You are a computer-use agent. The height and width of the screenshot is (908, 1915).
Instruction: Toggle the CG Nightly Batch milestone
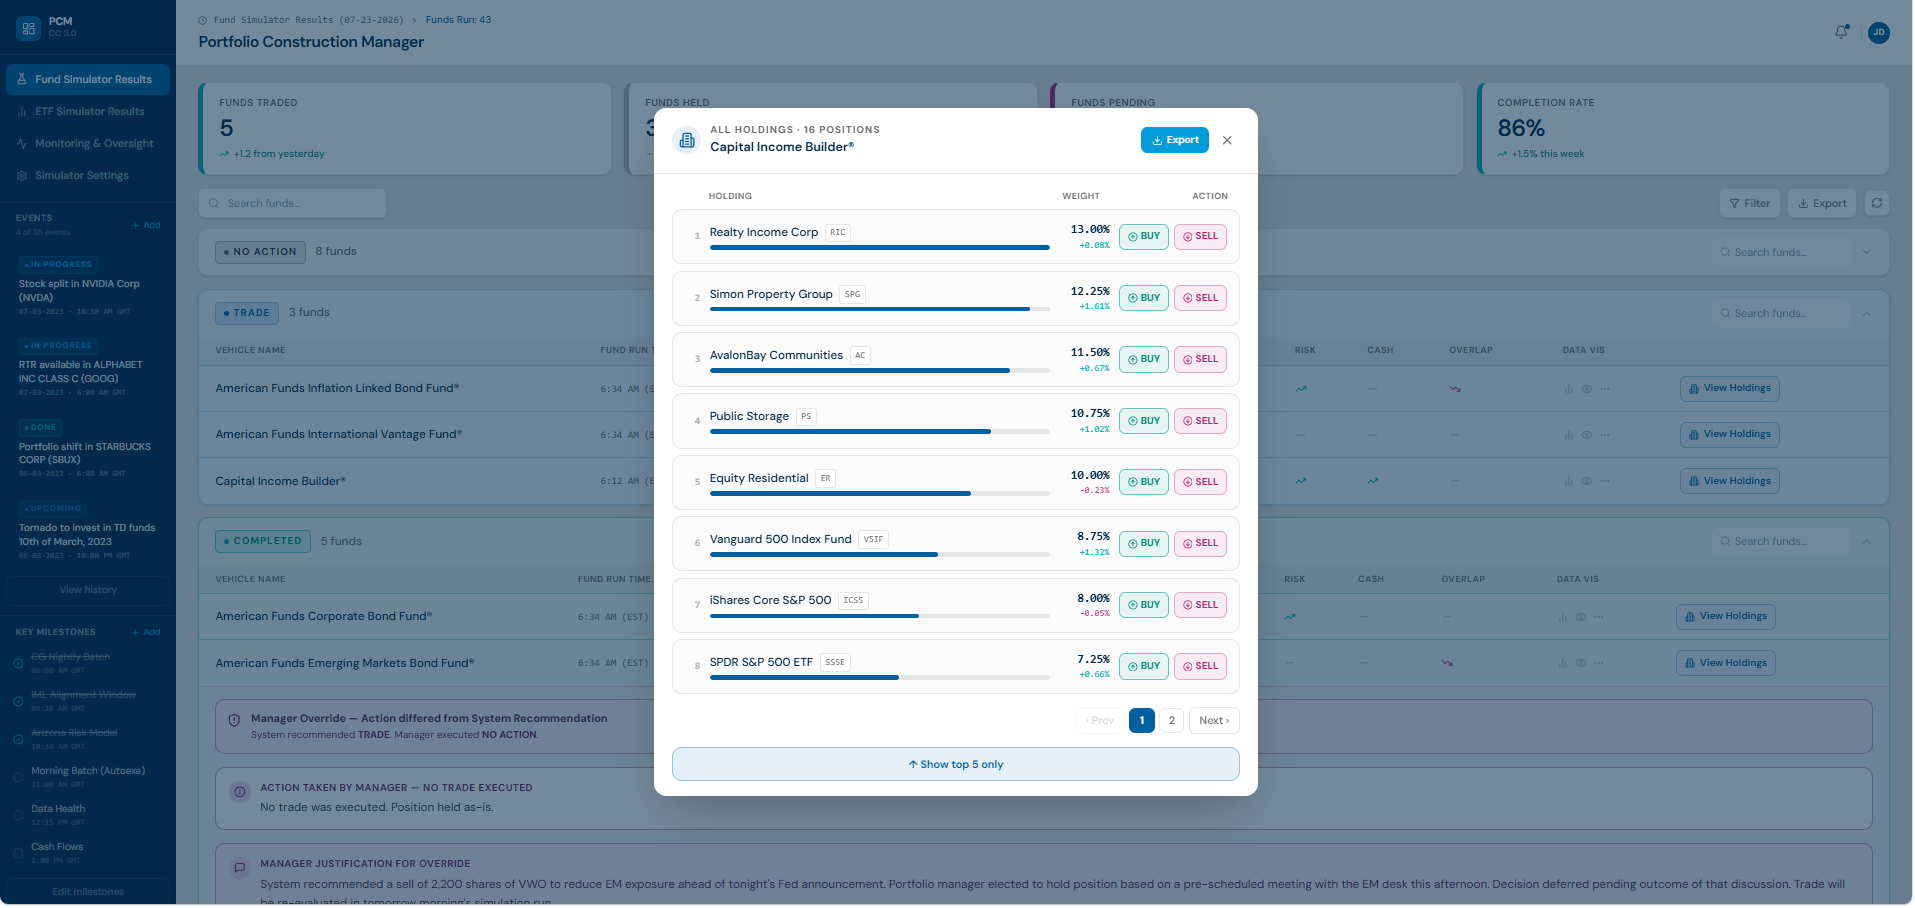[x=18, y=664]
